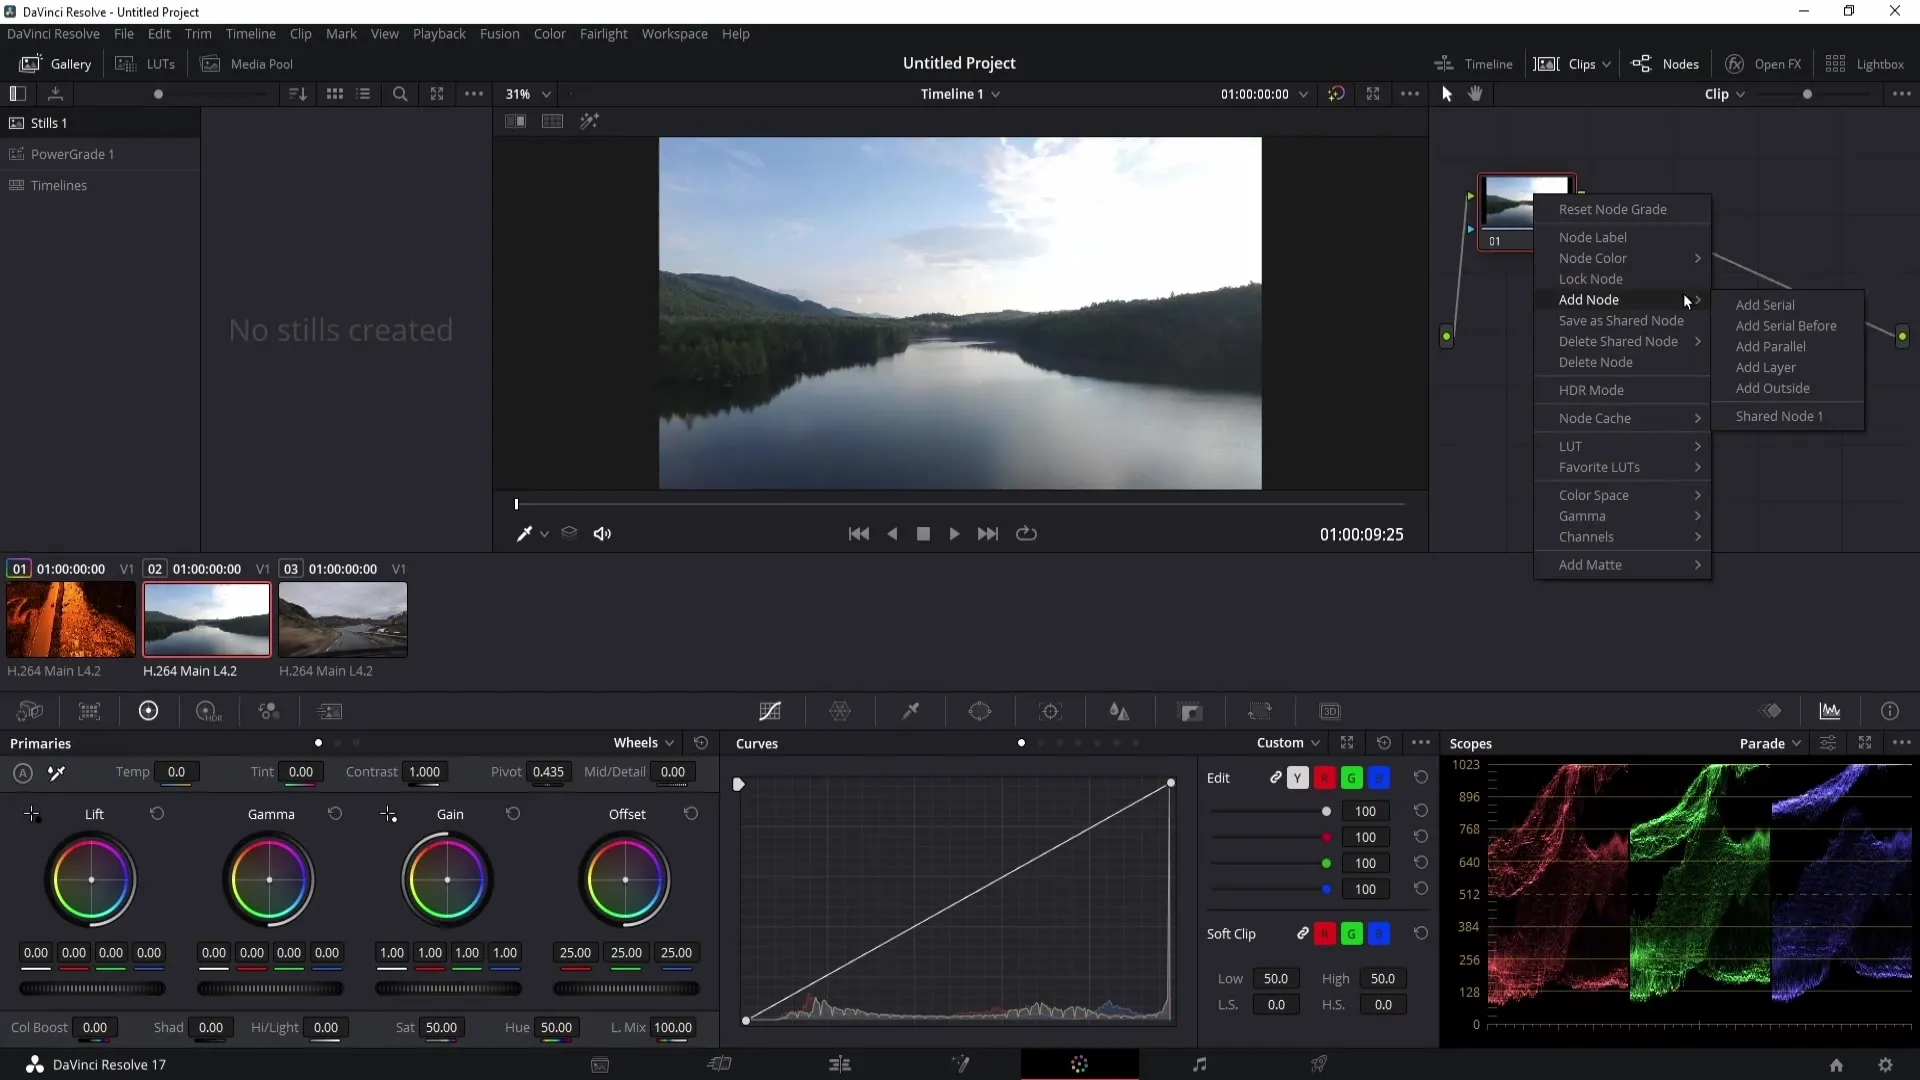Click clip 02 thumbnail in timeline
The height and width of the screenshot is (1080, 1920).
pyautogui.click(x=206, y=620)
